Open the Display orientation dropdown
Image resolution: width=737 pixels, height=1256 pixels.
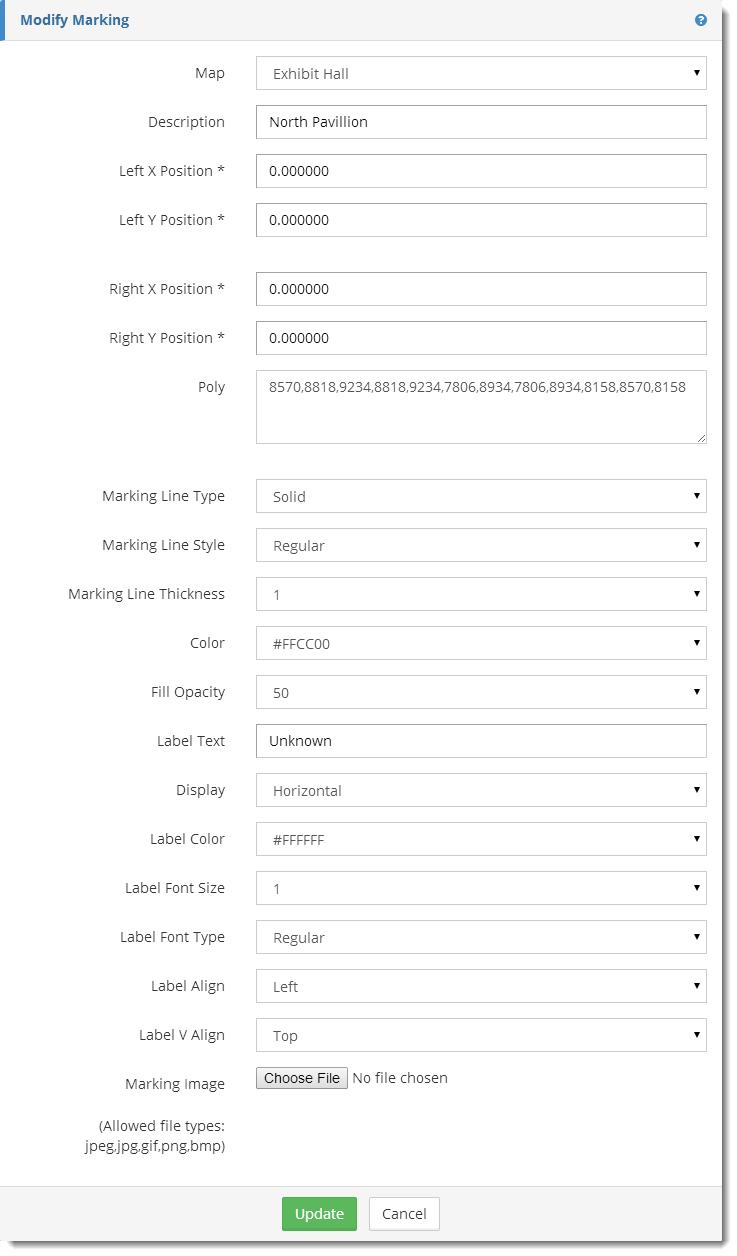tap(481, 790)
